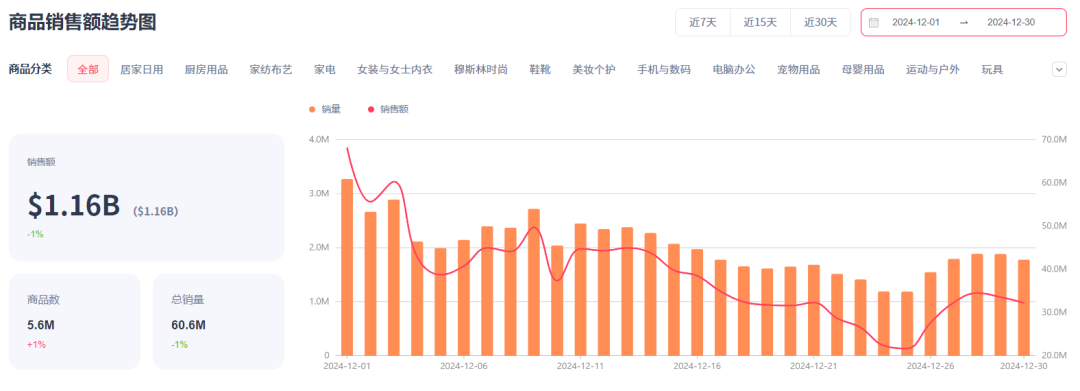The image size is (1080, 391).
Task: Select the 居家日用 category
Action: pyautogui.click(x=142, y=69)
